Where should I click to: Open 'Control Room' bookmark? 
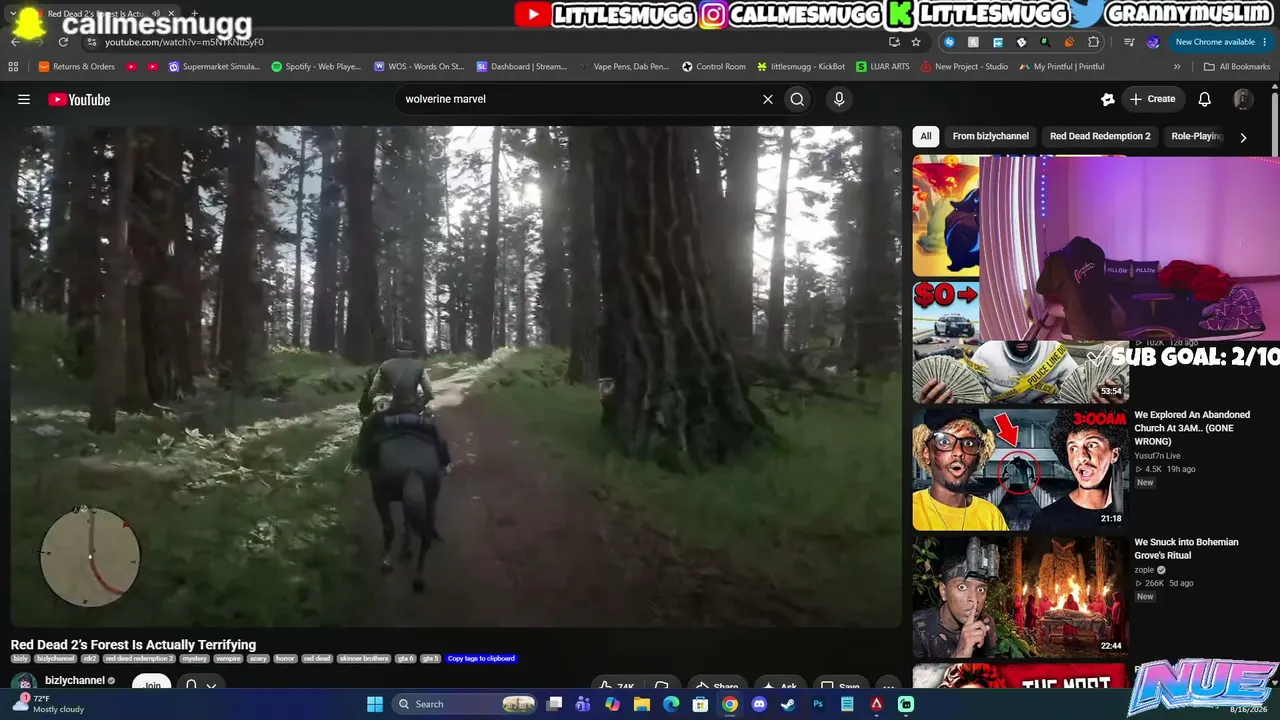[x=714, y=67]
